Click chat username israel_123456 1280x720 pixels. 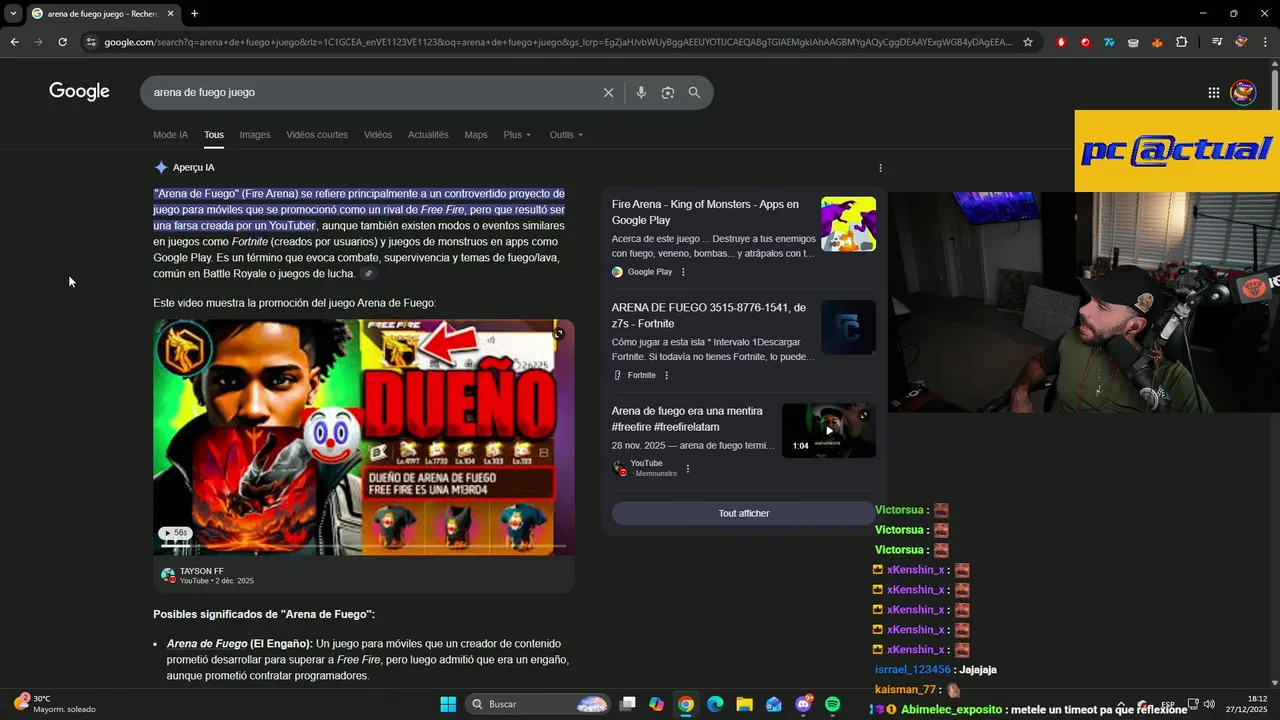(913, 670)
